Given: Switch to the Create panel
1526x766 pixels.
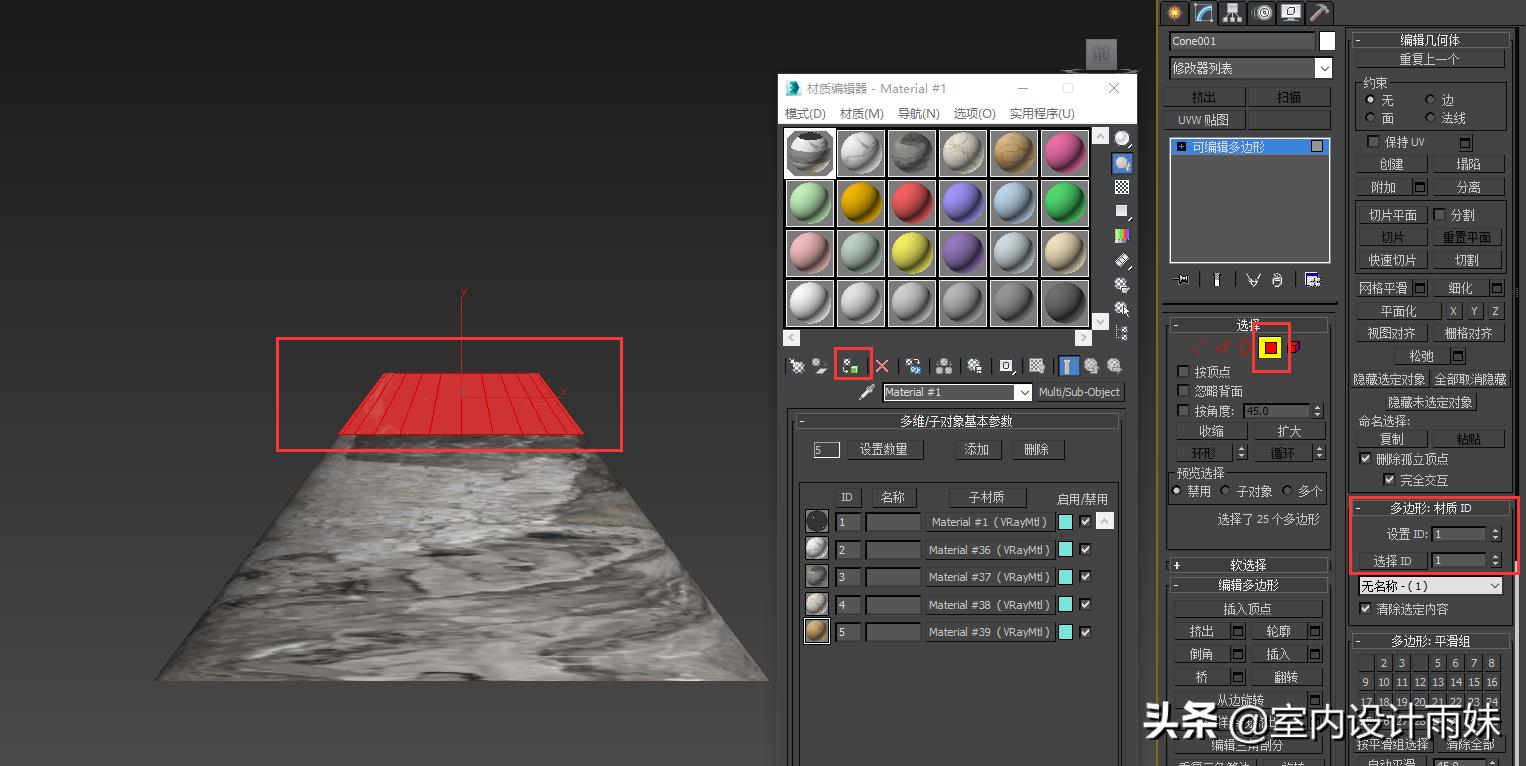Looking at the screenshot, I should pyautogui.click(x=1172, y=12).
